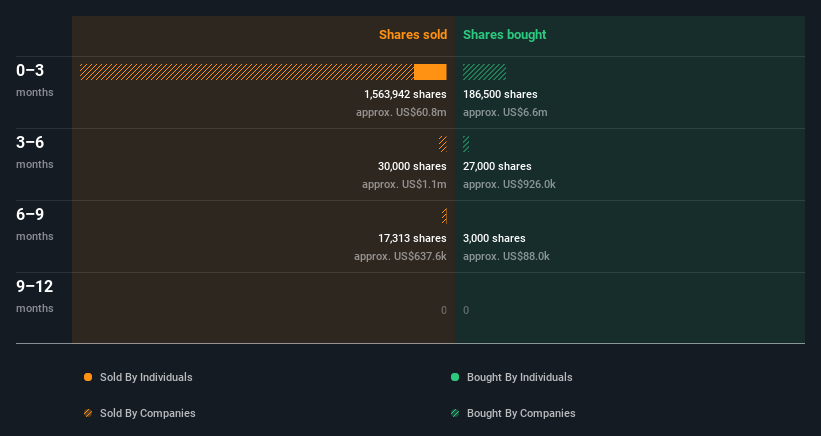Click the '0–3' months row label

click(x=30, y=70)
